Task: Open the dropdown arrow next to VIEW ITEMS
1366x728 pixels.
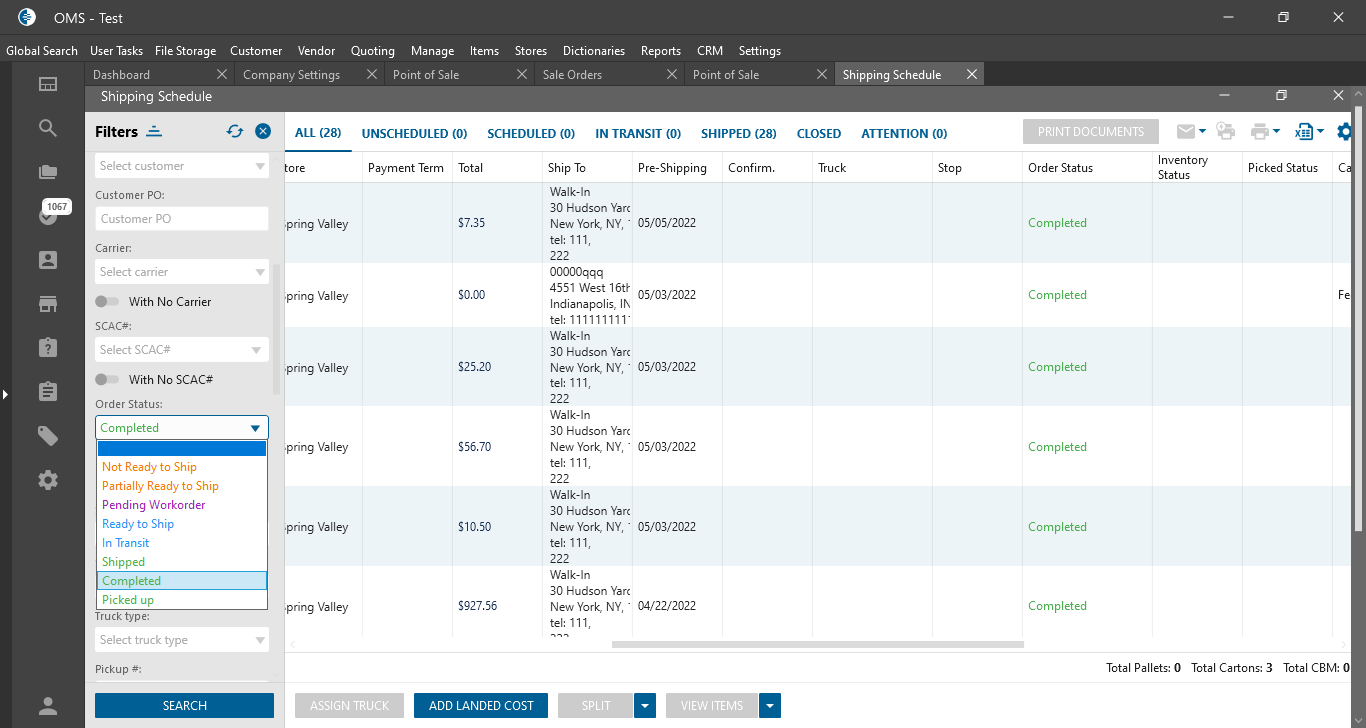Action: 770,706
